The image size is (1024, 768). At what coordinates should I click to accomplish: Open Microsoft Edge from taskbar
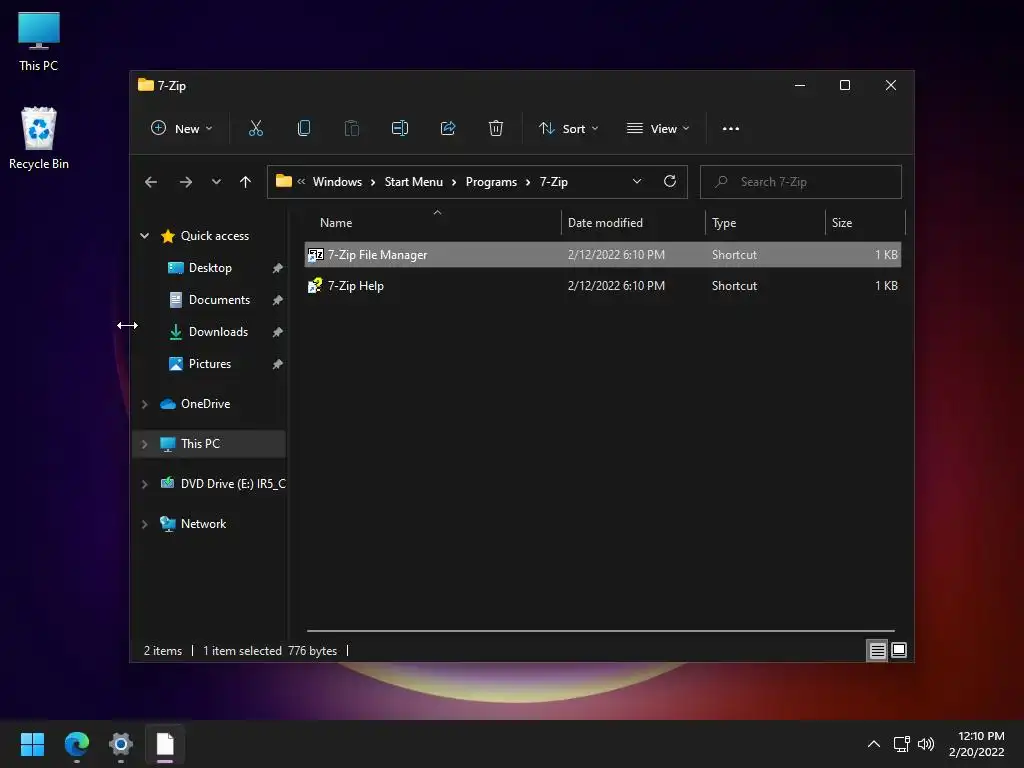[x=77, y=744]
